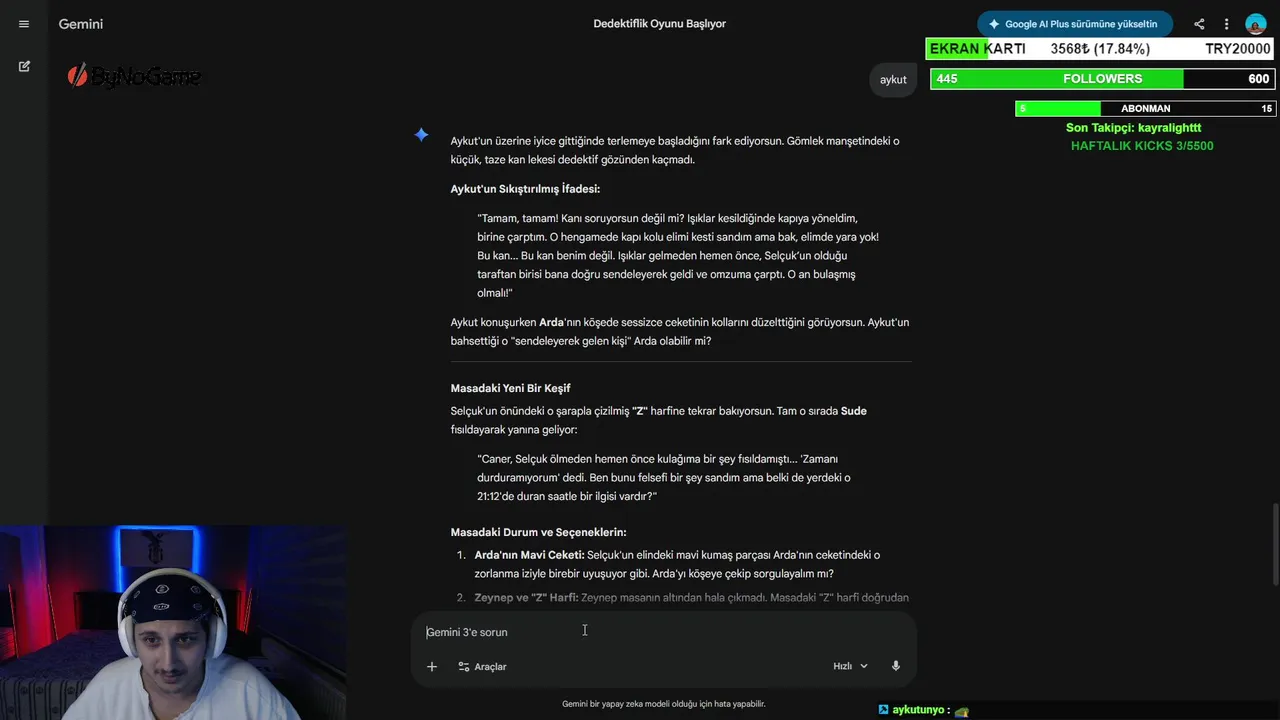Activate the microphone voice input
The height and width of the screenshot is (720, 1280).
pyautogui.click(x=896, y=666)
